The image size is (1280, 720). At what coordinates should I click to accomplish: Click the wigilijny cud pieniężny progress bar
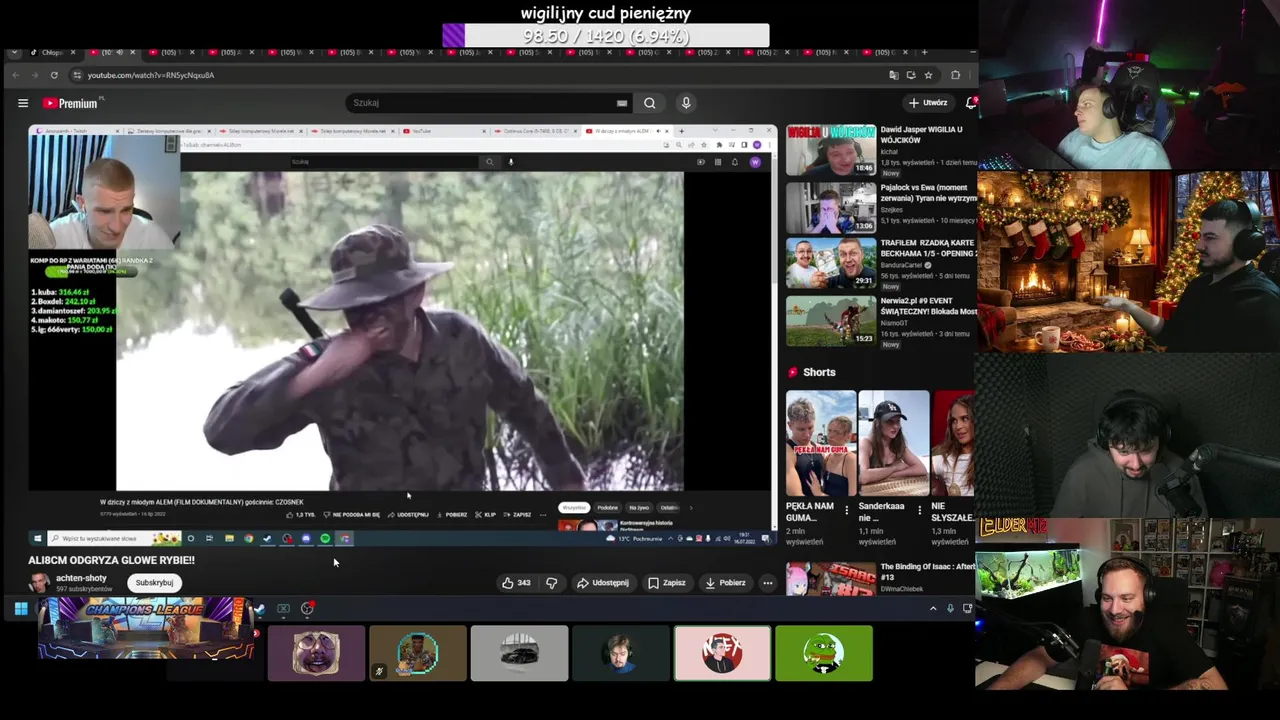[x=606, y=36]
